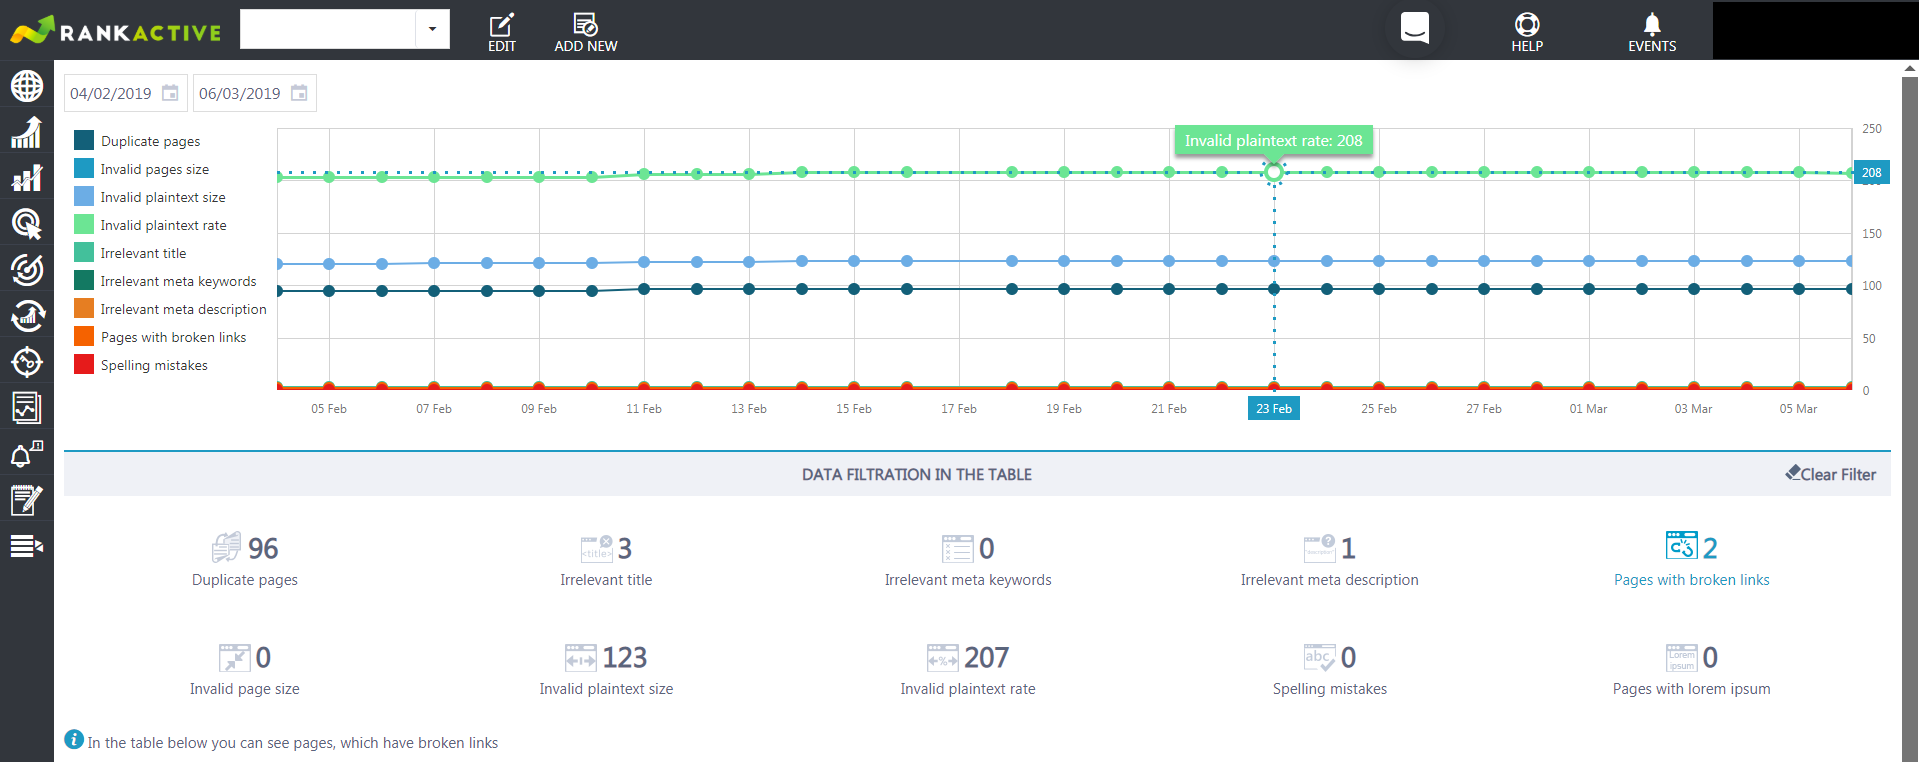Viewport: 1919px width, 762px height.
Task: Filter table by Invalid plaintext rate (207)
Action: [x=968, y=669]
